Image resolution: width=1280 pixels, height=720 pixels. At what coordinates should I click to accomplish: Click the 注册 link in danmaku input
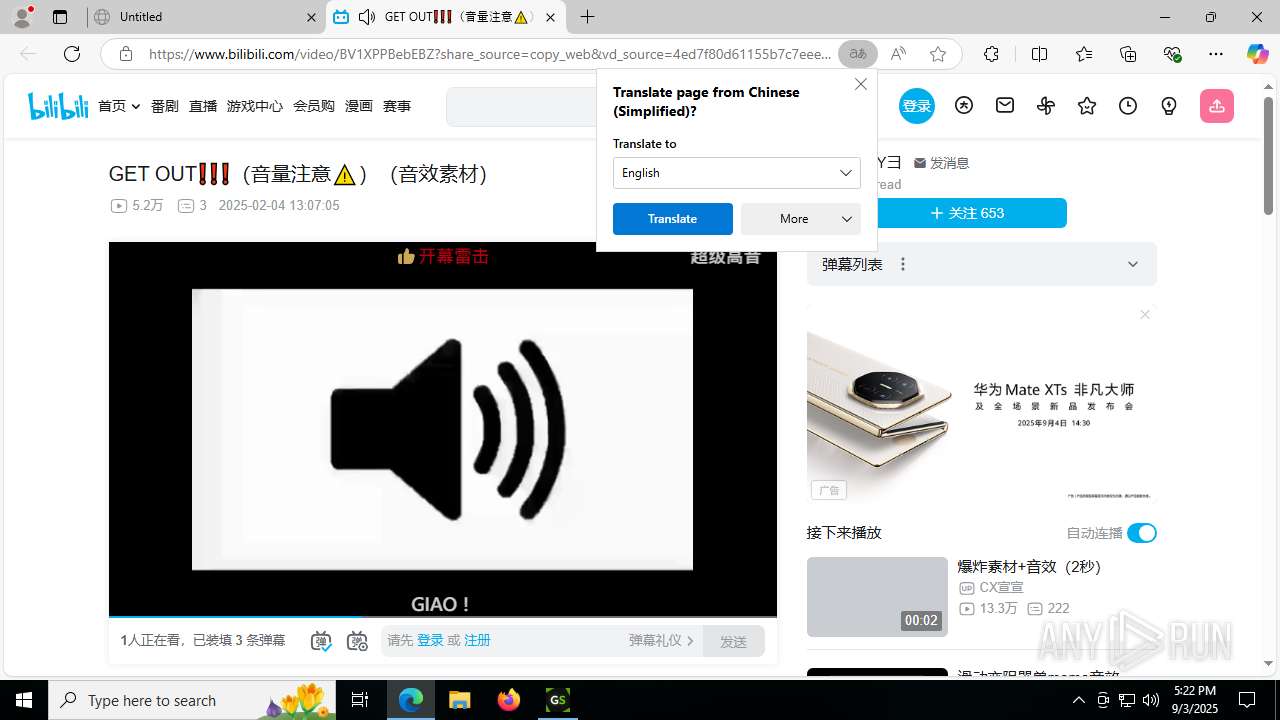(477, 640)
